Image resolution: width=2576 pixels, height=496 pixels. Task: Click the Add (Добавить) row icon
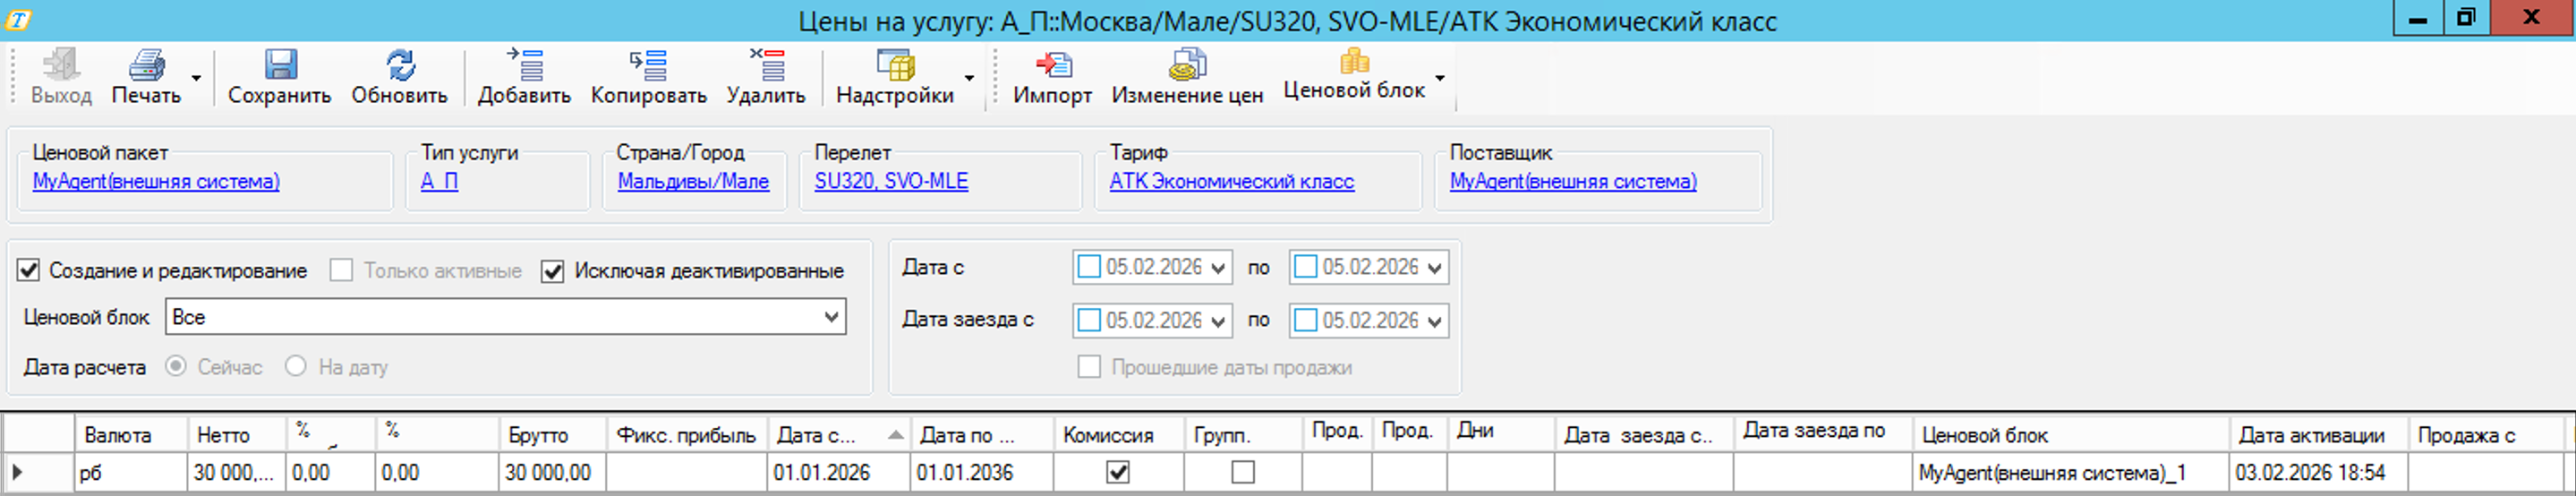click(x=524, y=65)
